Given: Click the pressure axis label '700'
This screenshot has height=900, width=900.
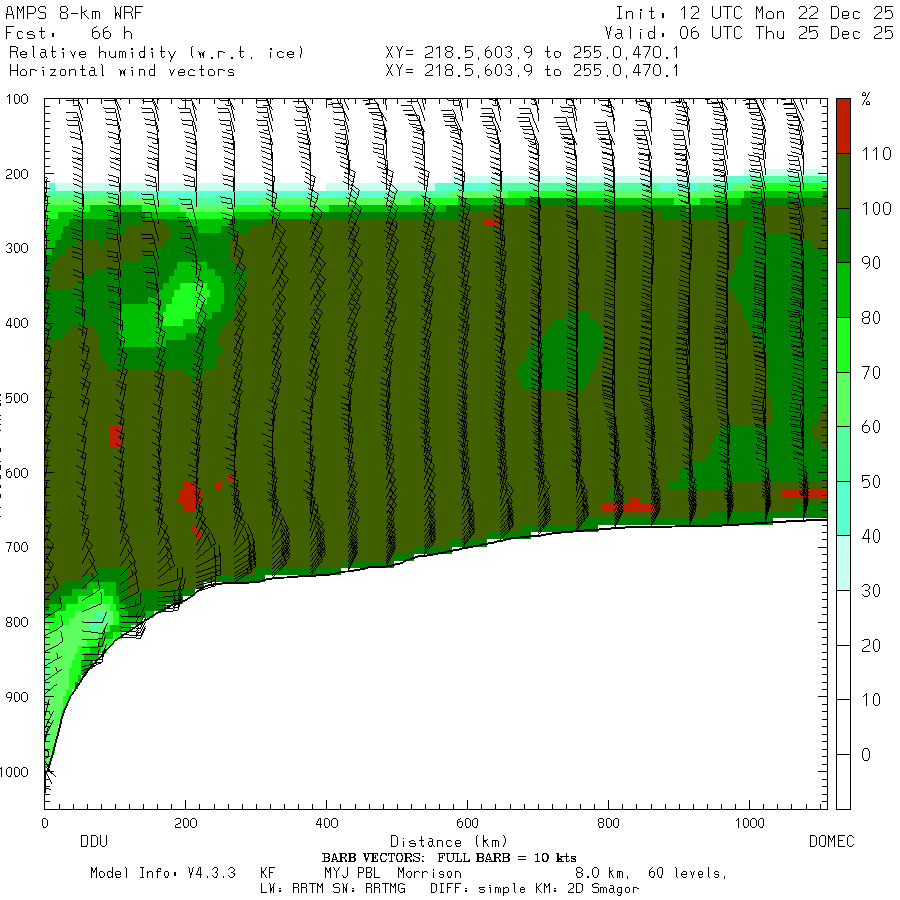Looking at the screenshot, I should (17, 547).
